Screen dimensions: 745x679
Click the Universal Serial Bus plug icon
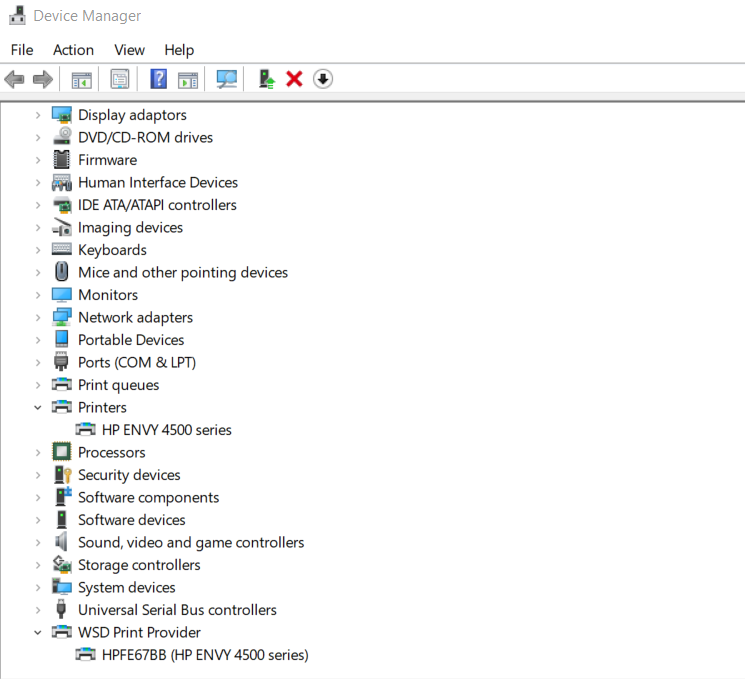click(61, 609)
